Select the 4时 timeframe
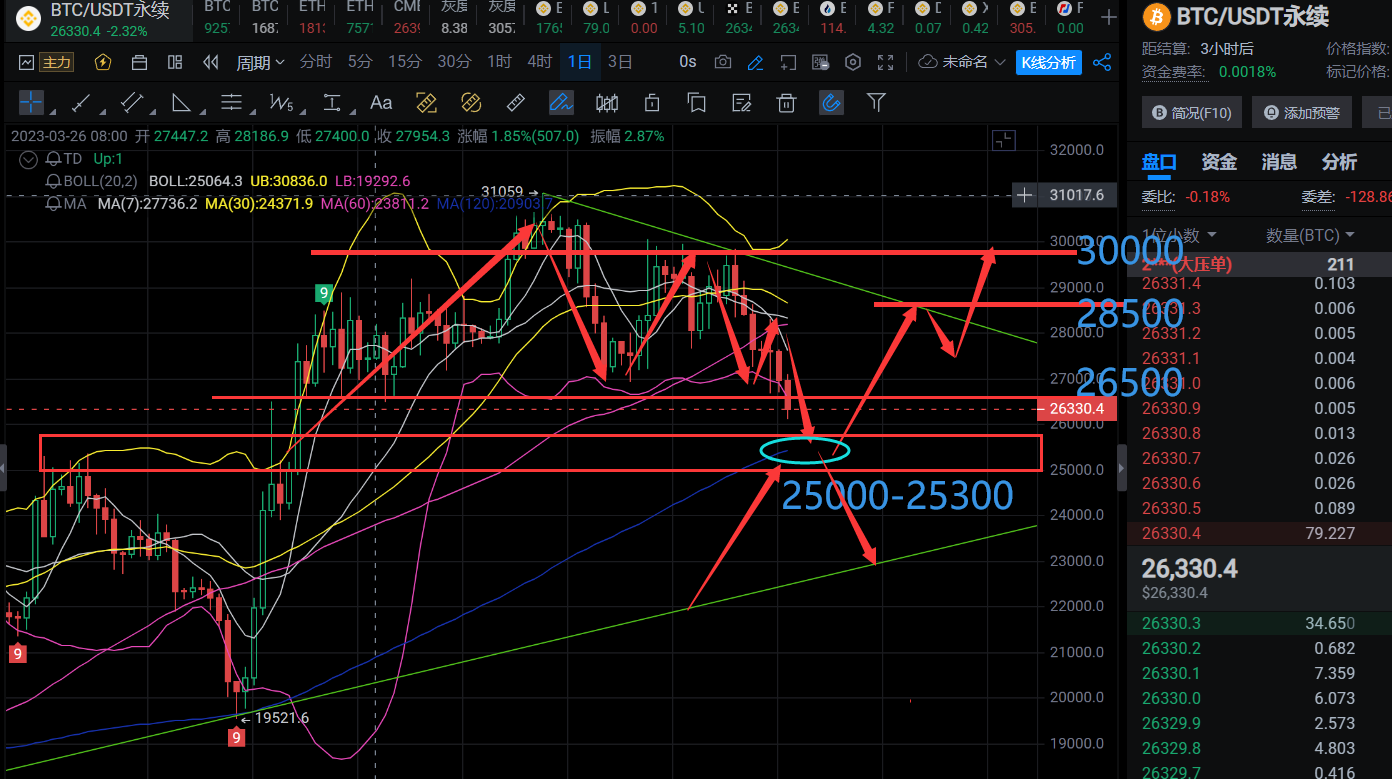 540,62
